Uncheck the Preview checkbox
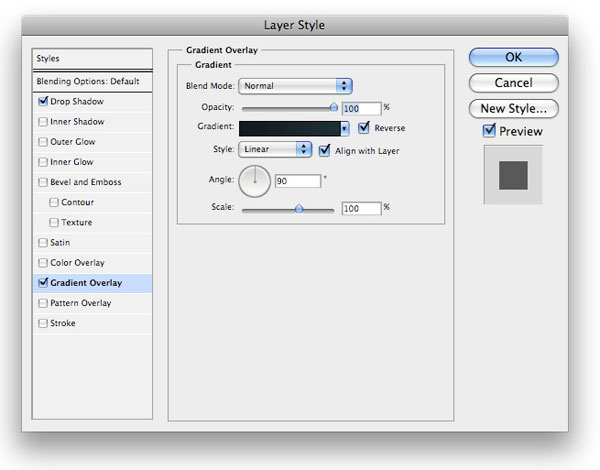The height and width of the screenshot is (470, 600). coord(489,131)
